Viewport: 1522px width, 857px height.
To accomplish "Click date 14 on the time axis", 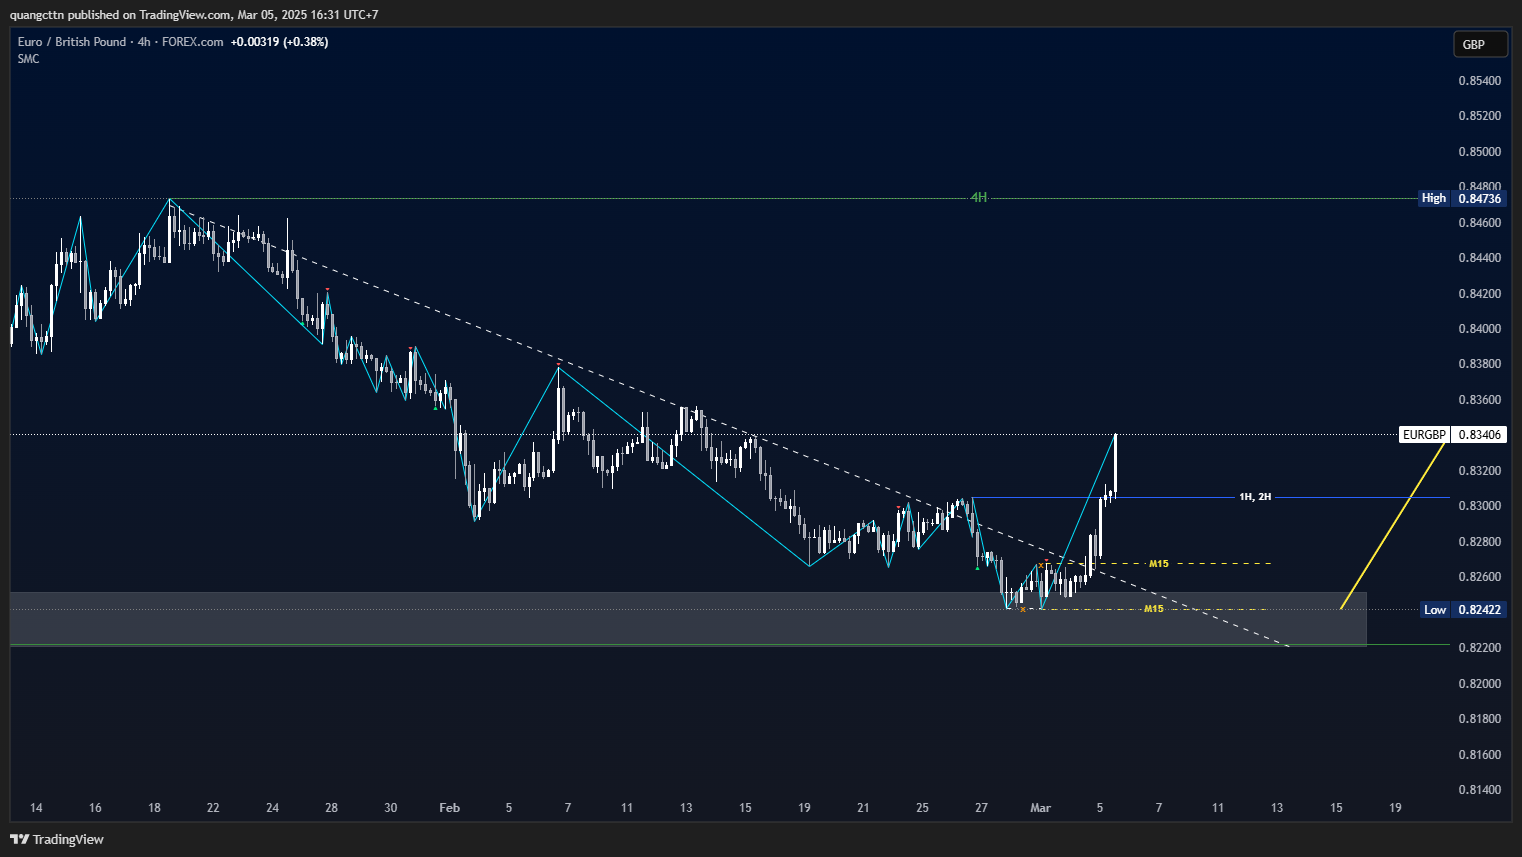I will (x=36, y=808).
